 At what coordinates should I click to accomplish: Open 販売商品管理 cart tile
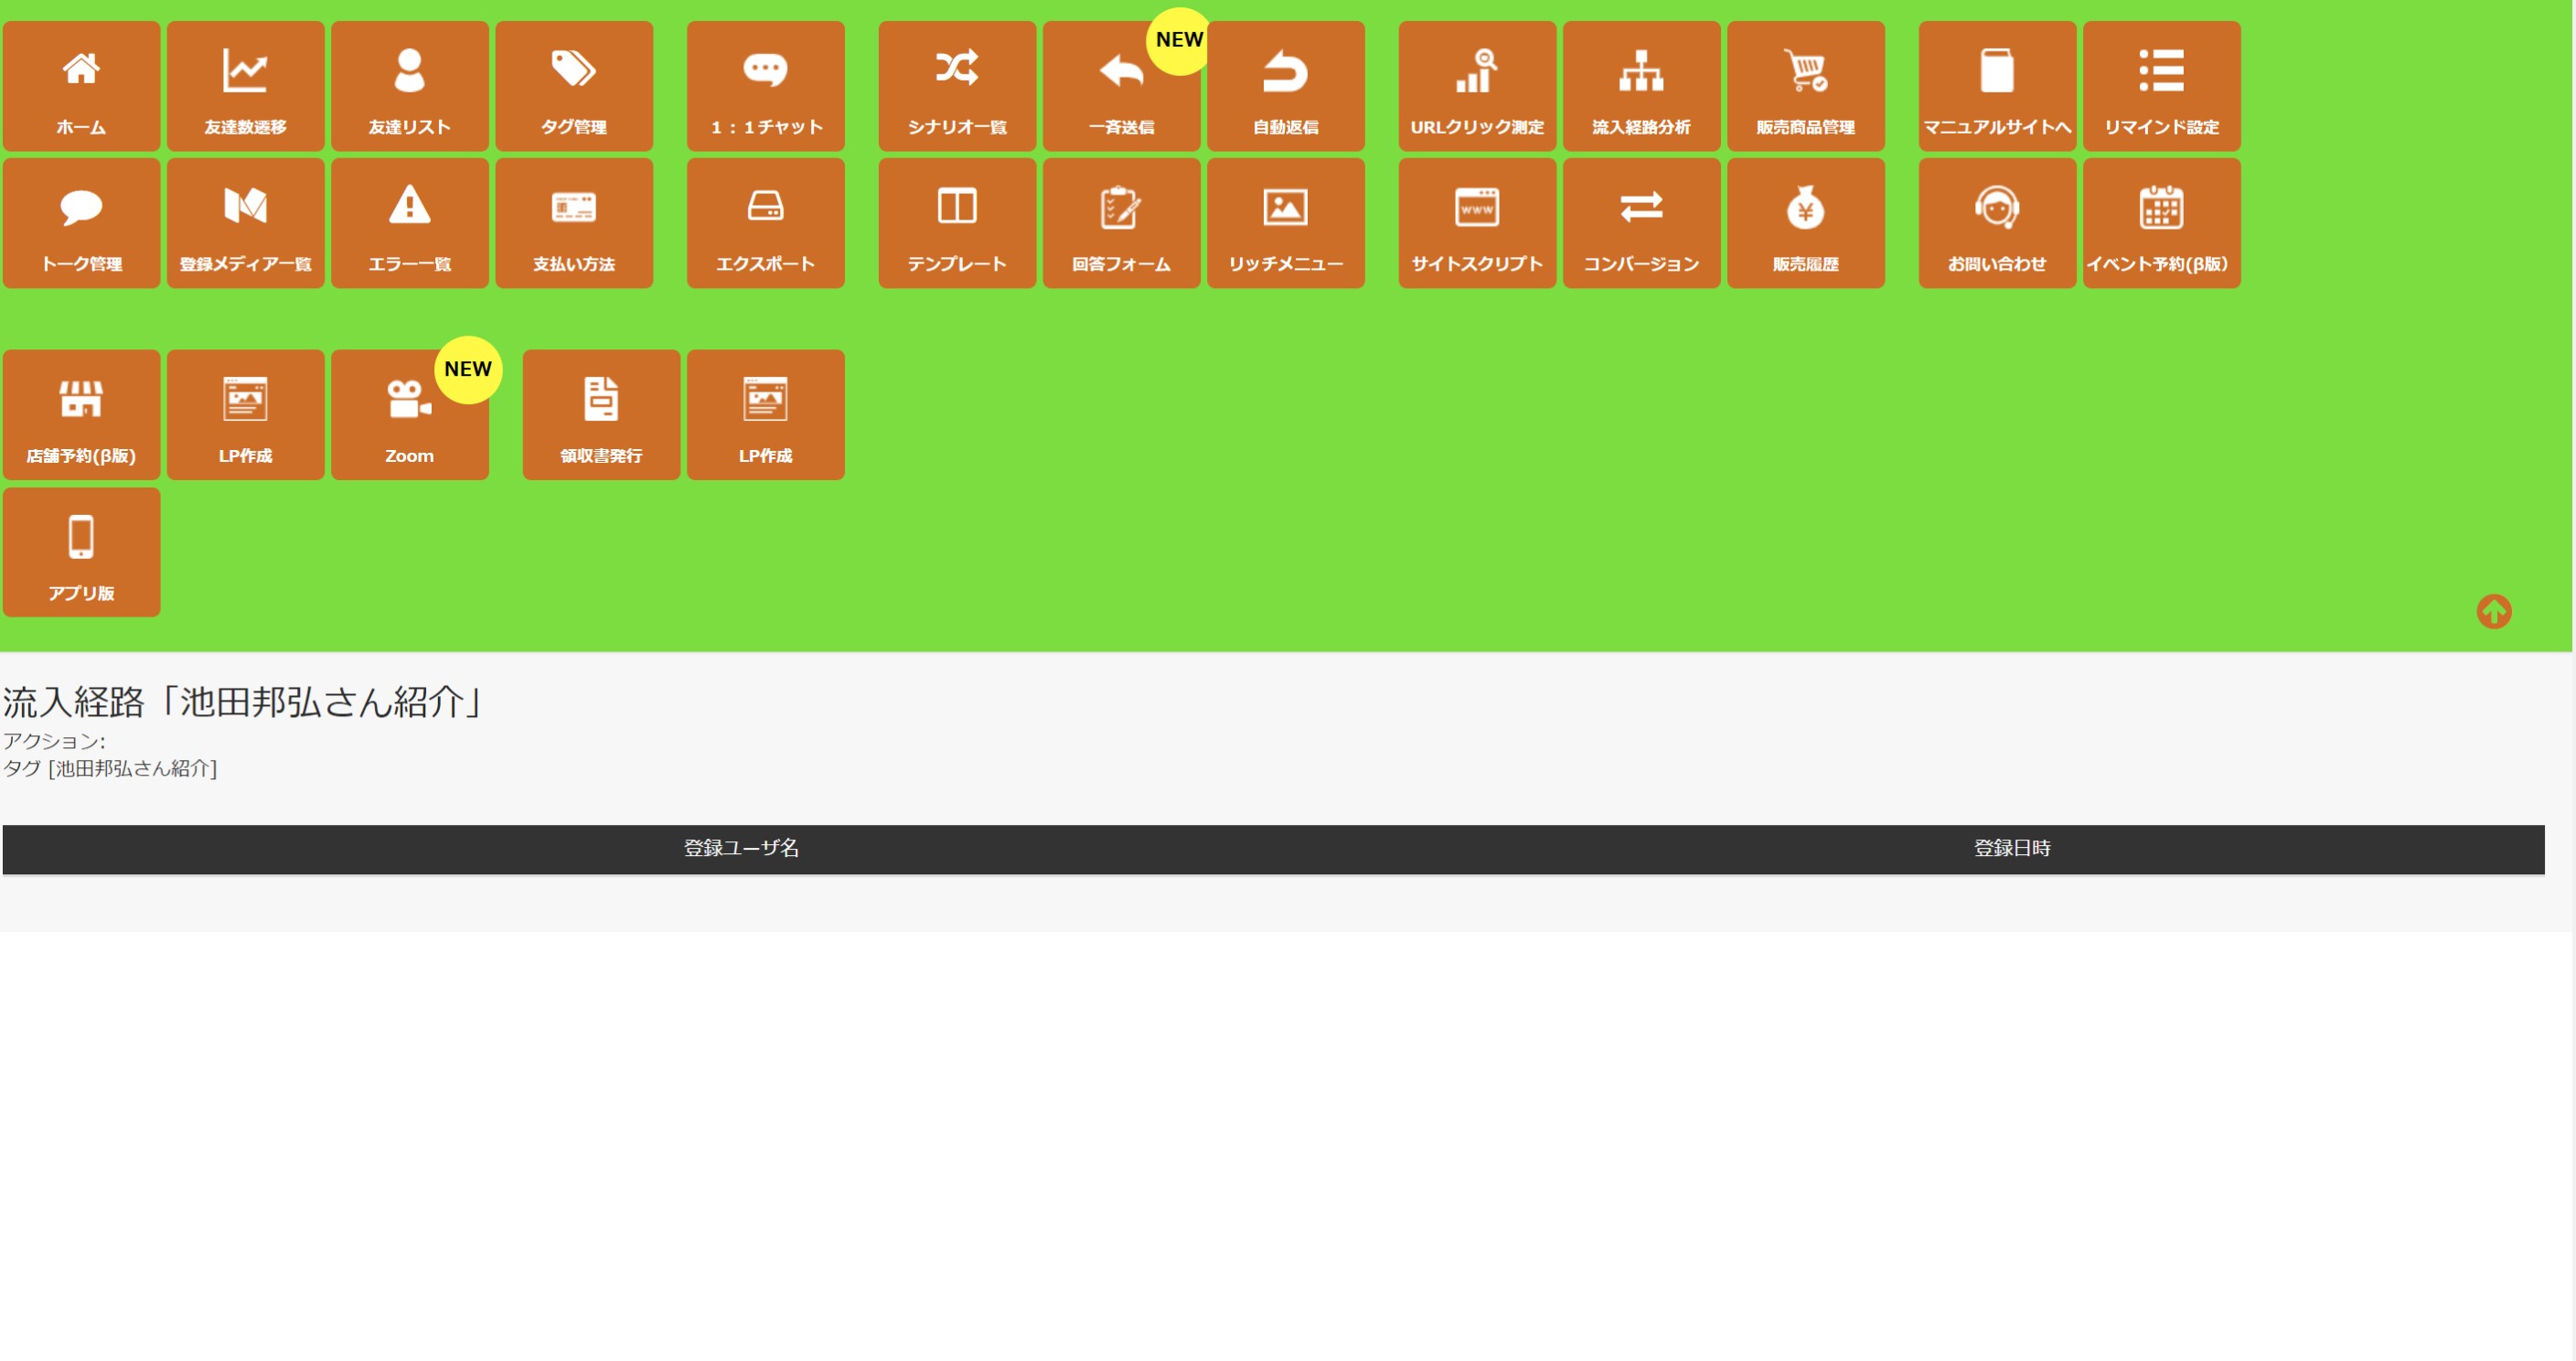point(1805,86)
